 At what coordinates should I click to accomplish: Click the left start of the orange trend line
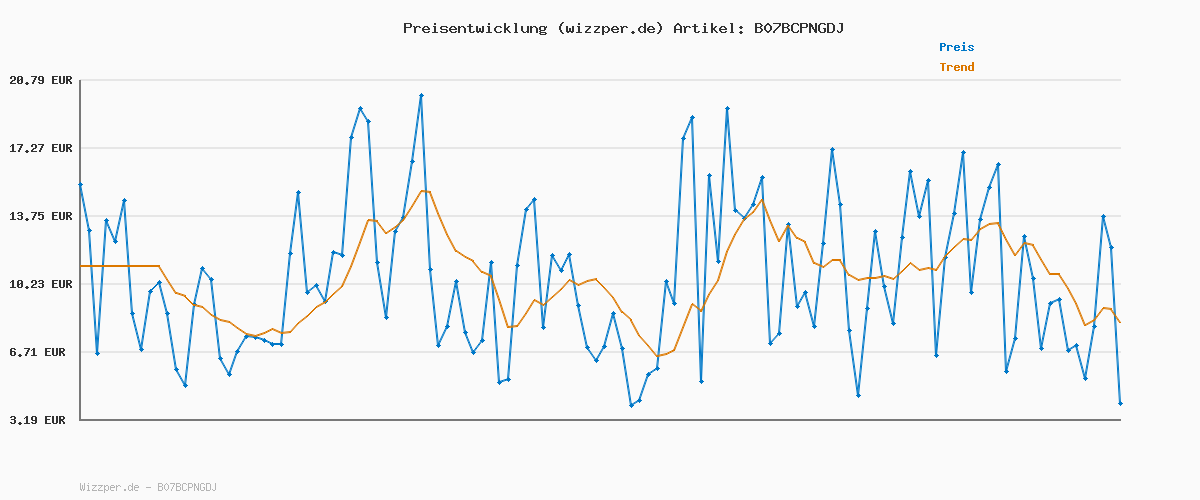tap(81, 266)
